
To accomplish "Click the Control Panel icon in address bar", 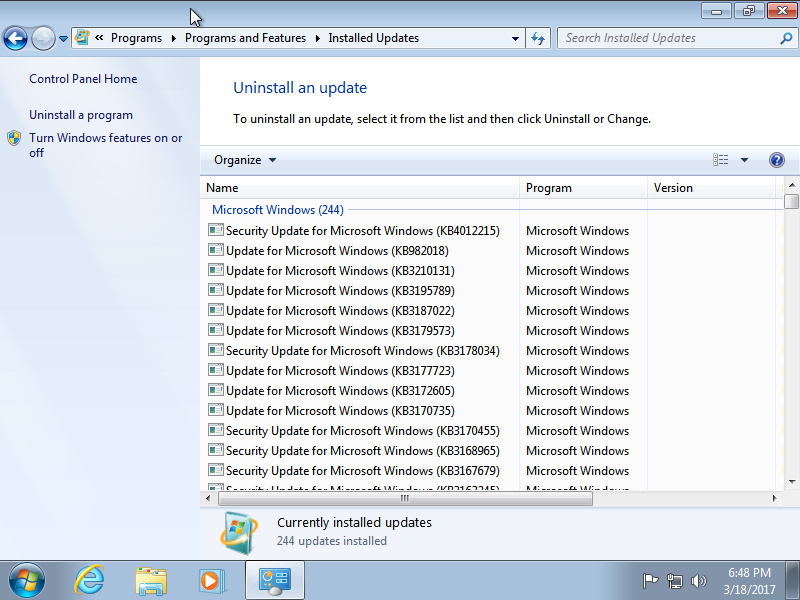I will 82,38.
